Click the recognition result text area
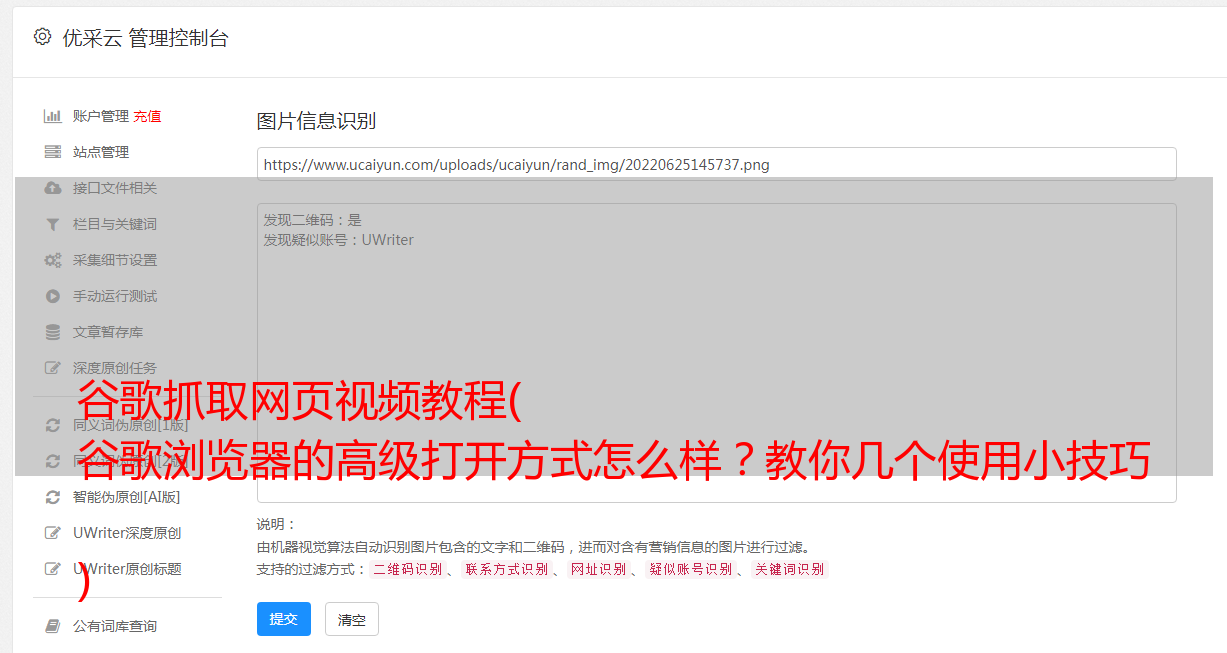The width and height of the screenshot is (1227, 653). tap(716, 353)
